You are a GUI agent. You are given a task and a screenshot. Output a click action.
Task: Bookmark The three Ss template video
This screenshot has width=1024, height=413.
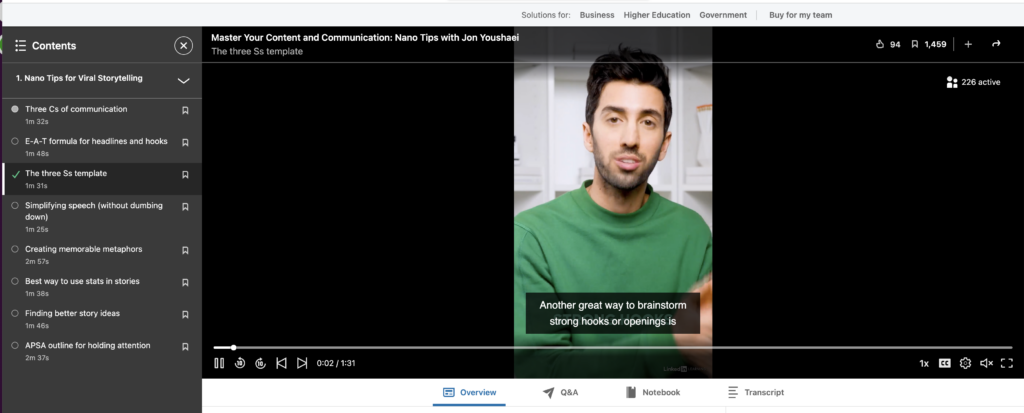pyautogui.click(x=185, y=174)
